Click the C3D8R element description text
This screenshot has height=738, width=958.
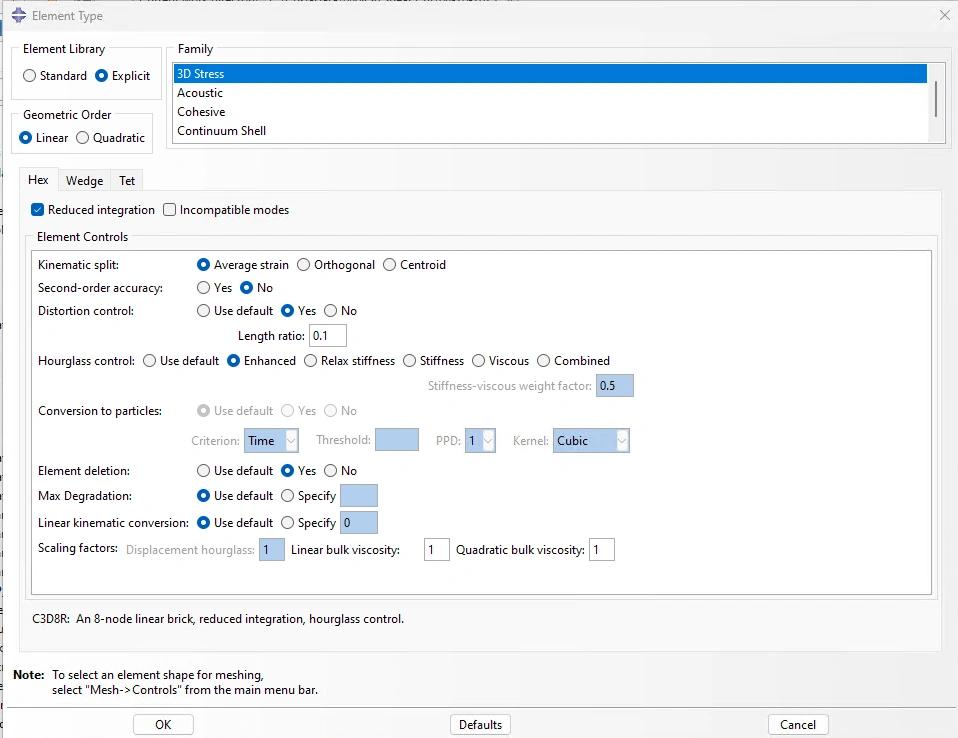tap(218, 619)
